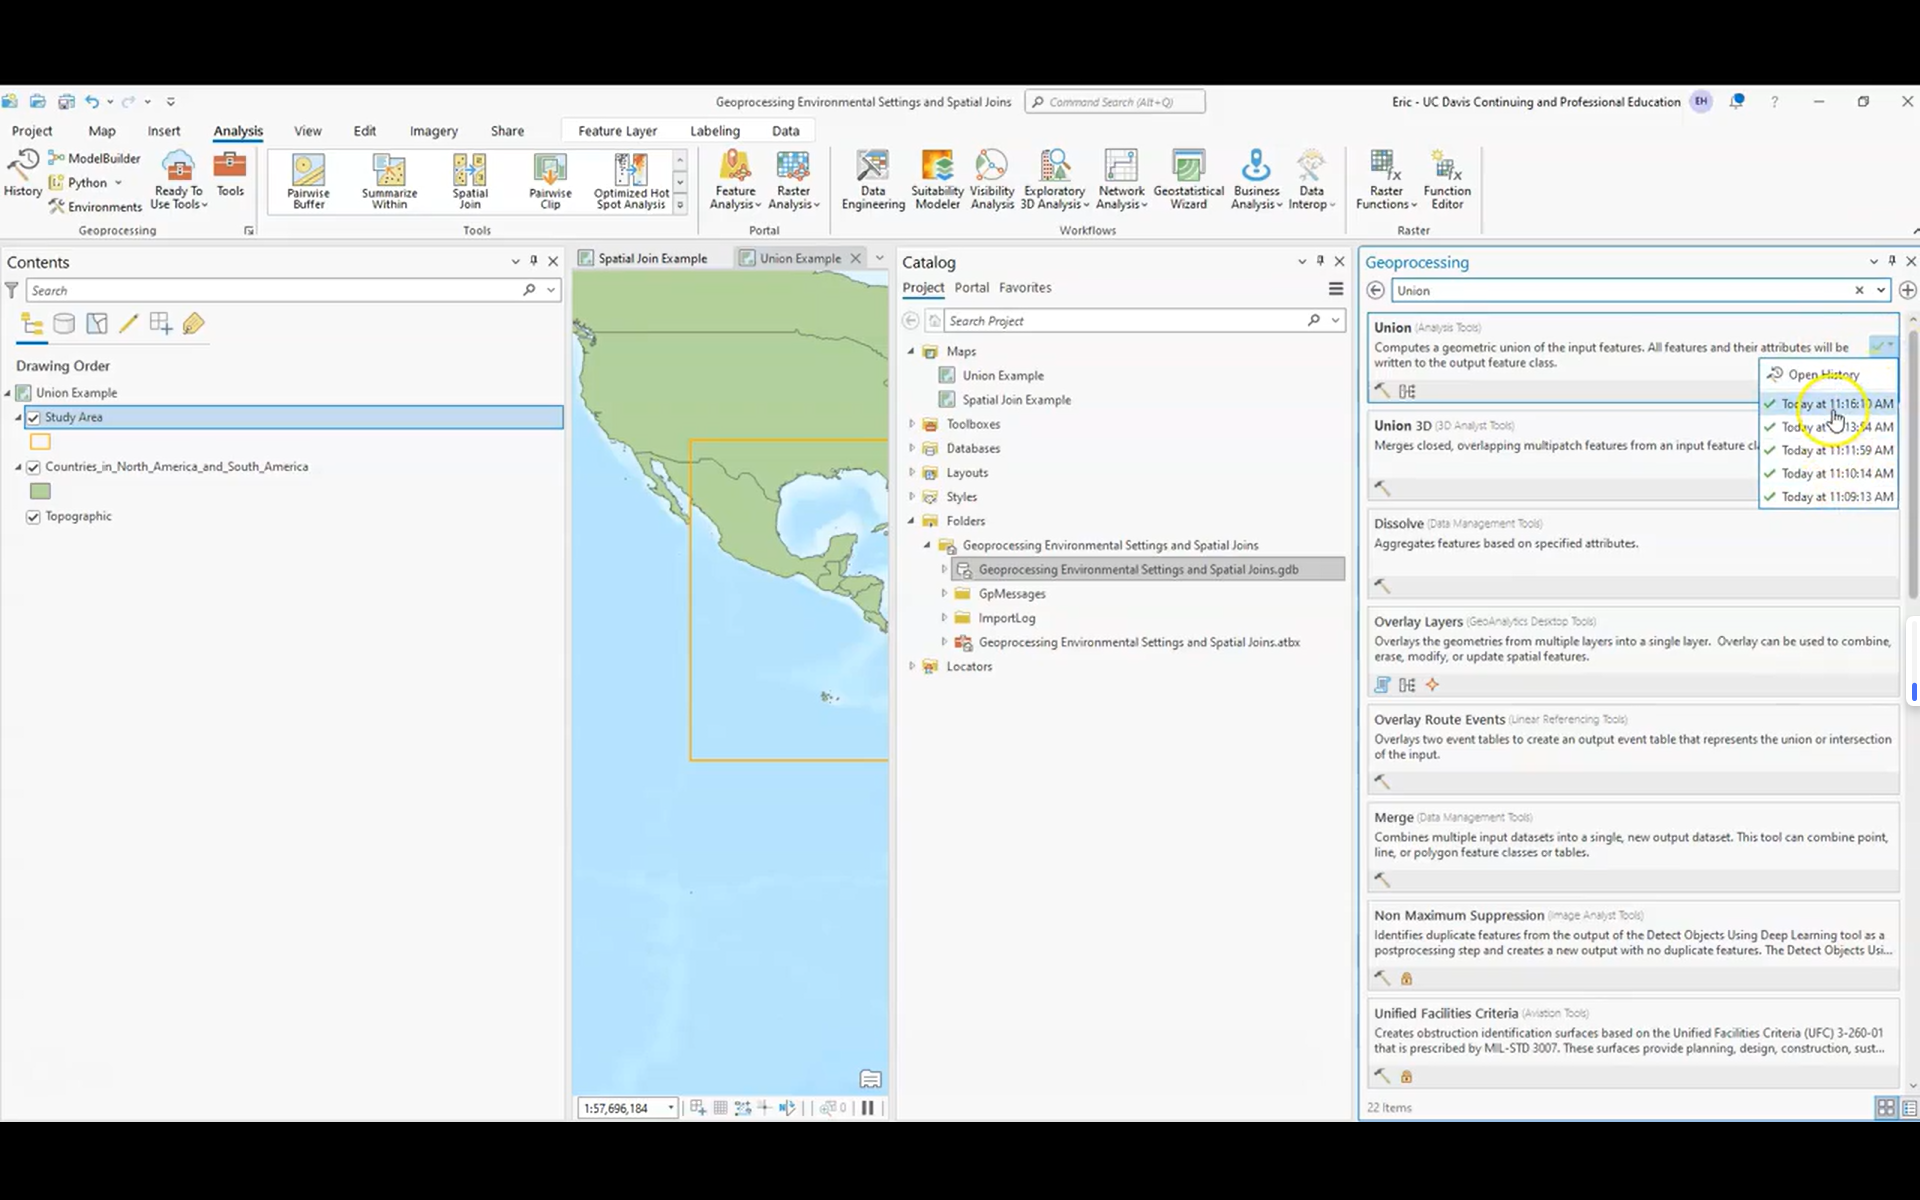Go back in the Geoprocessing pane
The height and width of the screenshot is (1200, 1920).
click(1376, 290)
